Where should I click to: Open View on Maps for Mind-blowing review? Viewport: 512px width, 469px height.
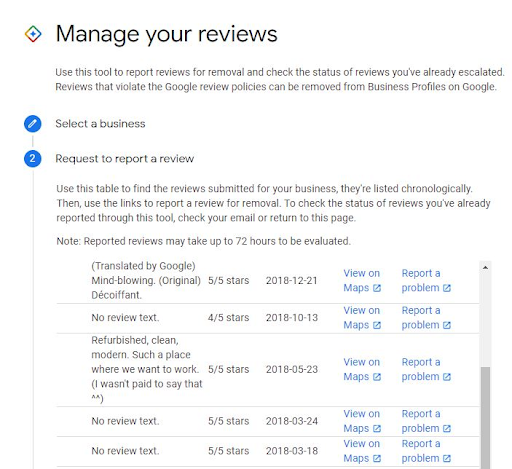[x=362, y=280]
